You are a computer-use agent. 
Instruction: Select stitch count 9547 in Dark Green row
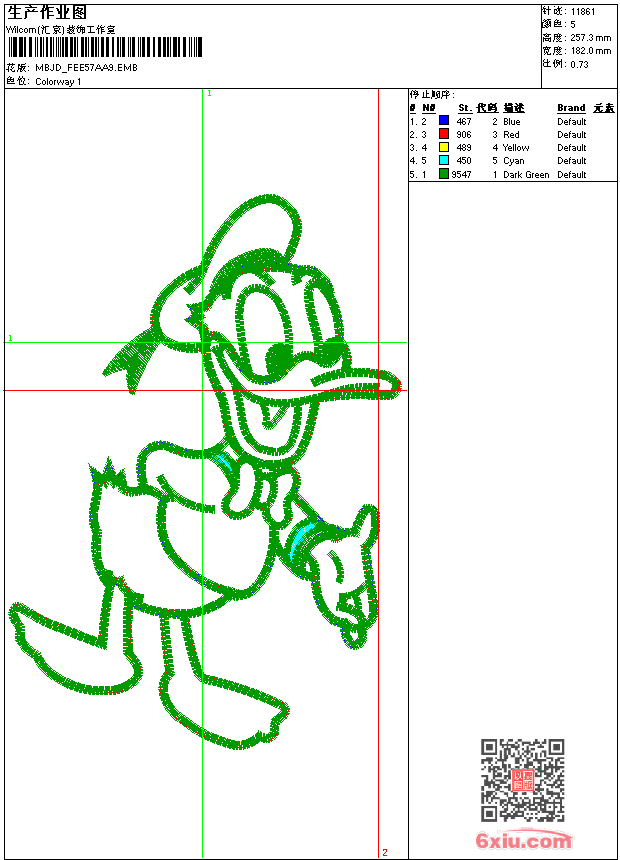pos(461,174)
